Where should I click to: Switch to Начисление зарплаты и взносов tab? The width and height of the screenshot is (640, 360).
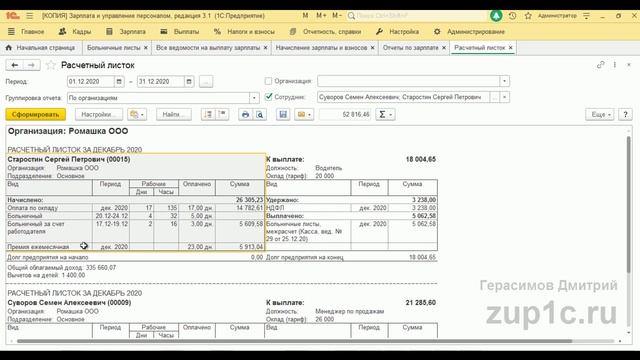321,48
